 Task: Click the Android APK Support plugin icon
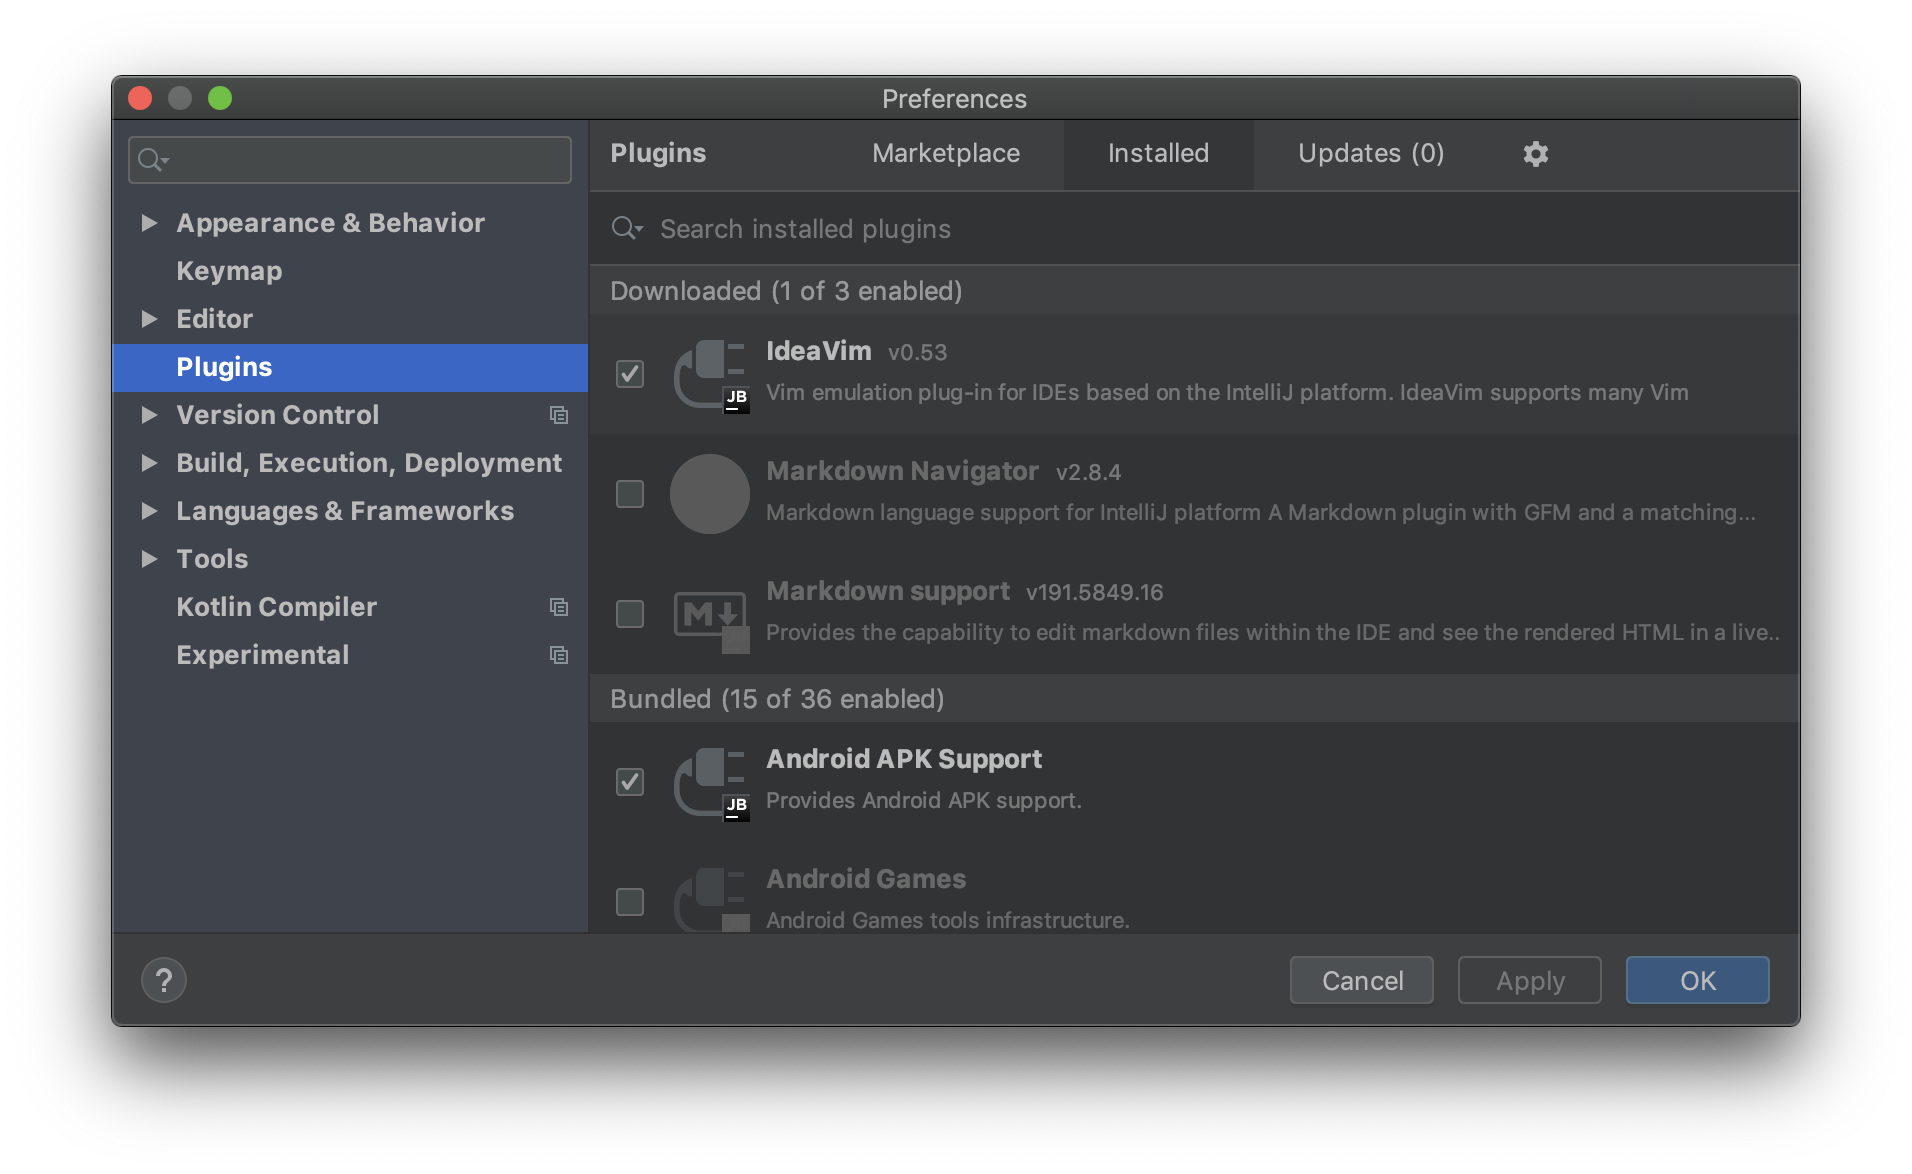(x=710, y=783)
